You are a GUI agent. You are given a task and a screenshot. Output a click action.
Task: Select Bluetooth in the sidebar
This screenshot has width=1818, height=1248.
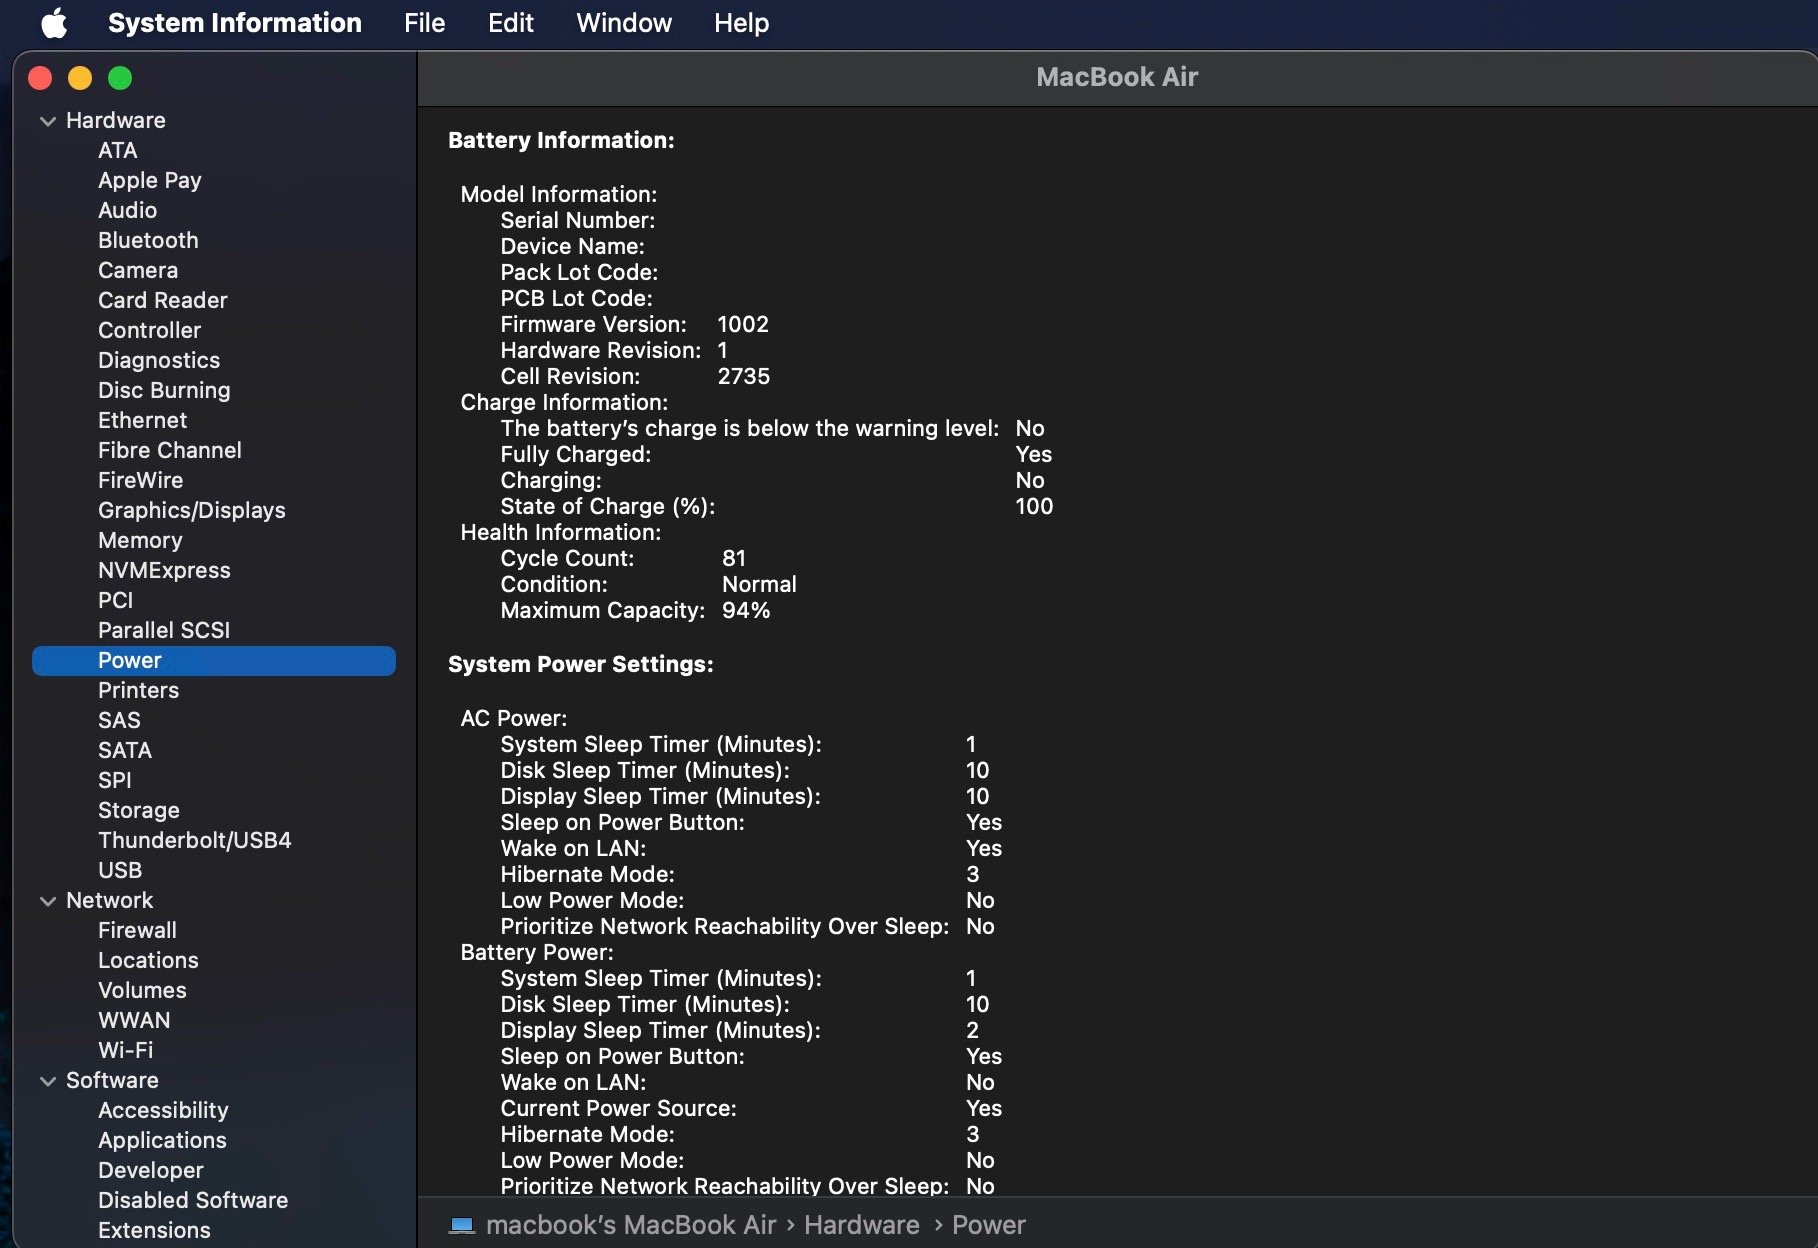coord(148,240)
